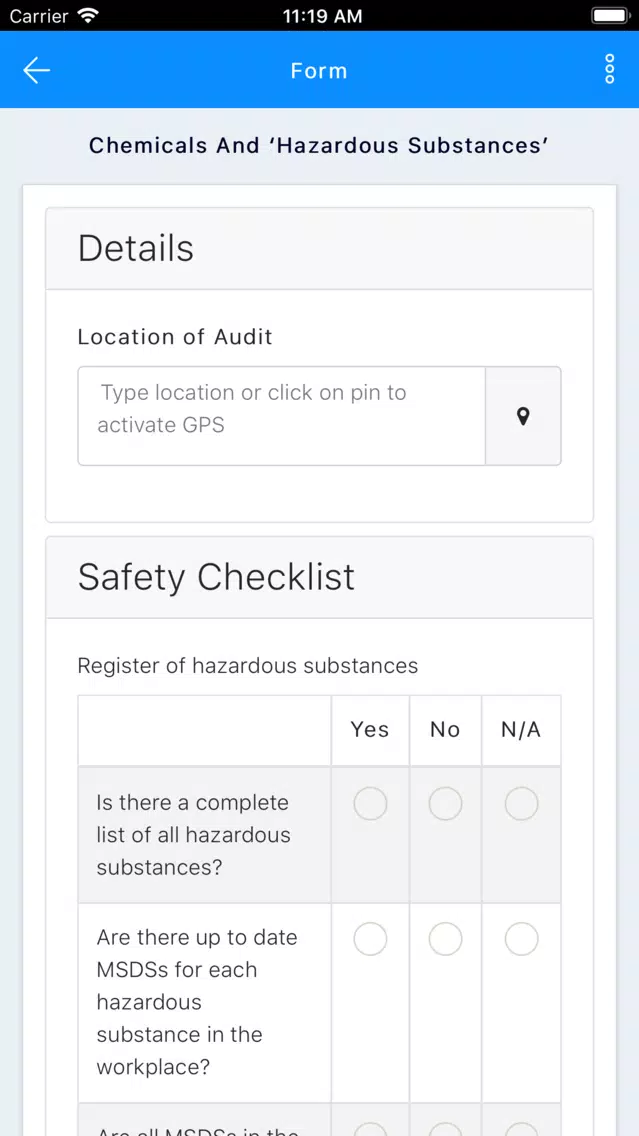The width and height of the screenshot is (639, 1136).
Task: Tap the Register of hazardous substances label
Action: [248, 666]
